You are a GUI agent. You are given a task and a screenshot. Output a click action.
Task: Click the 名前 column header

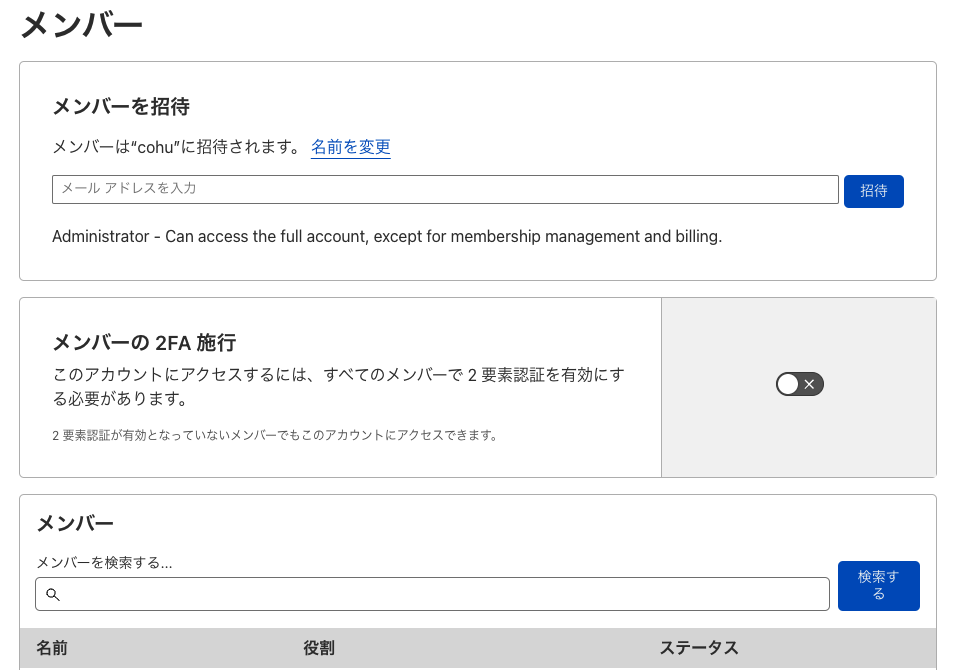click(52, 648)
